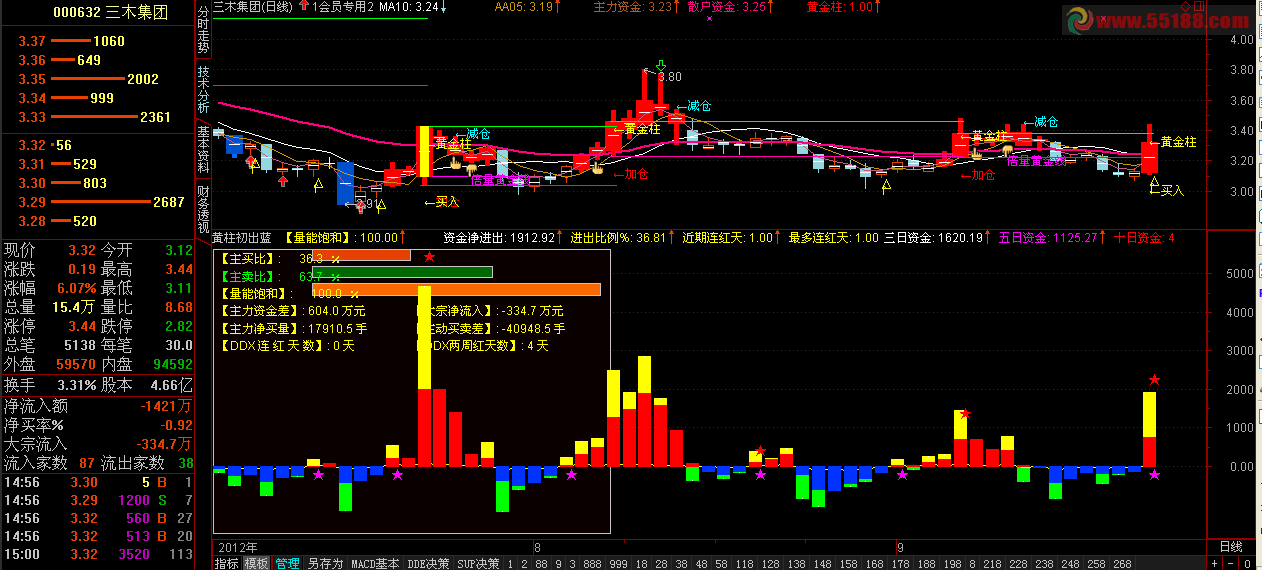Viewport: 1262px width, 570px height.
Task: Click the magenta star below the latest volume bar
Action: (1154, 475)
